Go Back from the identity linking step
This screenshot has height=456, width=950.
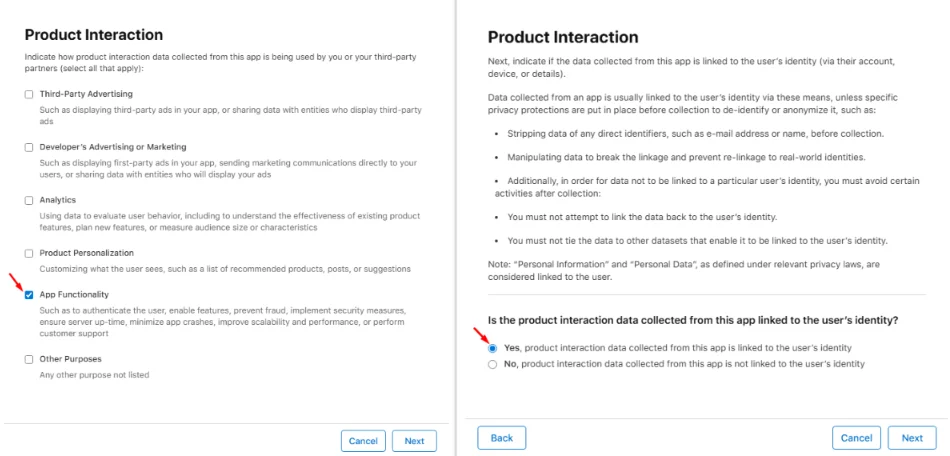pyautogui.click(x=502, y=438)
